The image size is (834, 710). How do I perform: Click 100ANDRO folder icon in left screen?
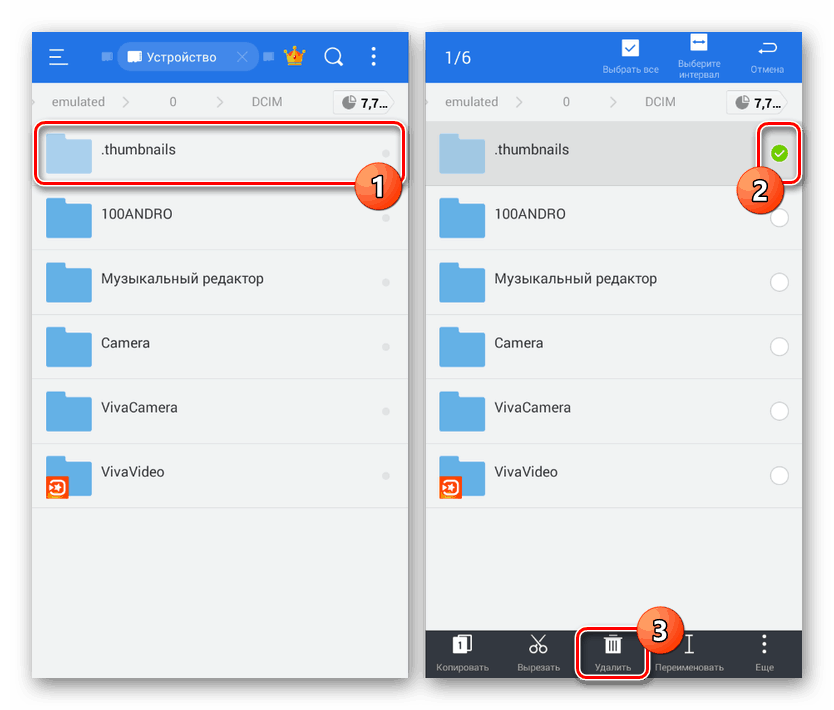(69, 218)
